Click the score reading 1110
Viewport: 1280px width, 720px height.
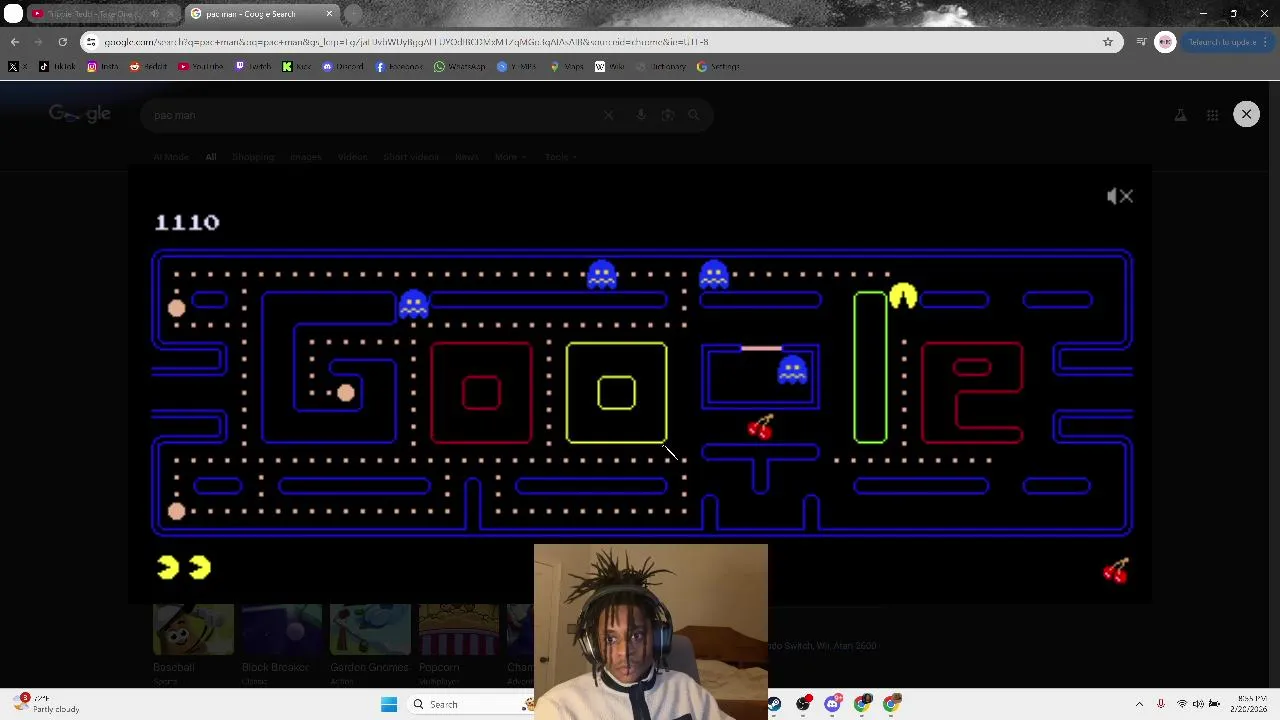pos(187,222)
